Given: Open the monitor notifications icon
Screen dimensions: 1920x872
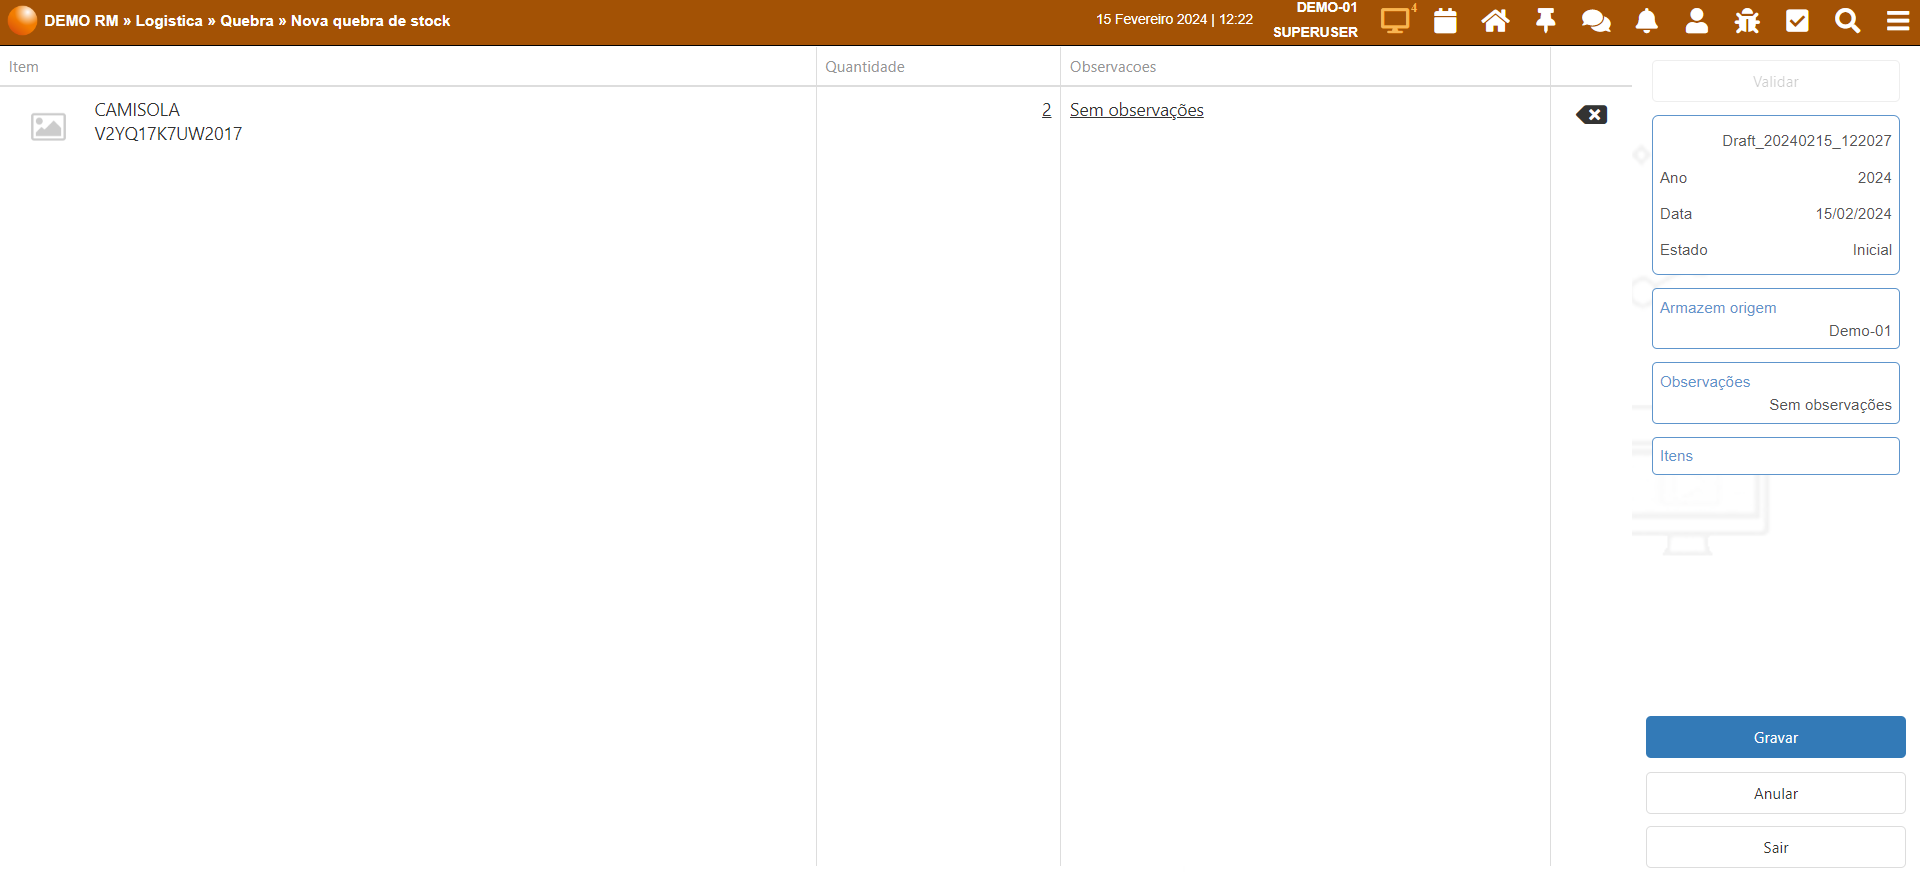Looking at the screenshot, I should pyautogui.click(x=1395, y=20).
